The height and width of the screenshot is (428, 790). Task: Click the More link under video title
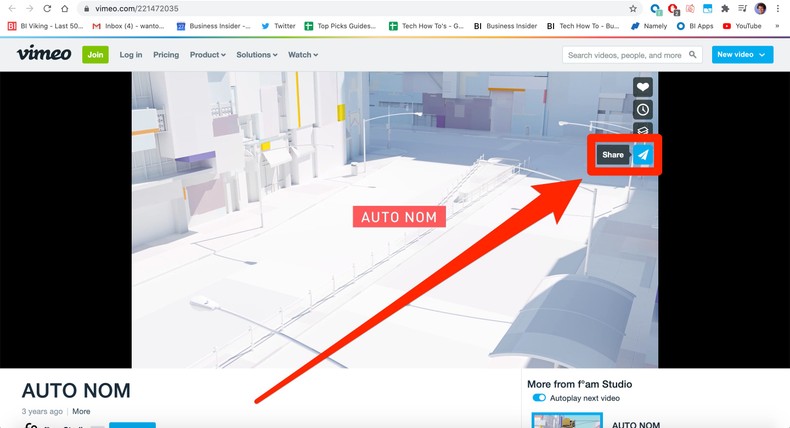pos(81,411)
